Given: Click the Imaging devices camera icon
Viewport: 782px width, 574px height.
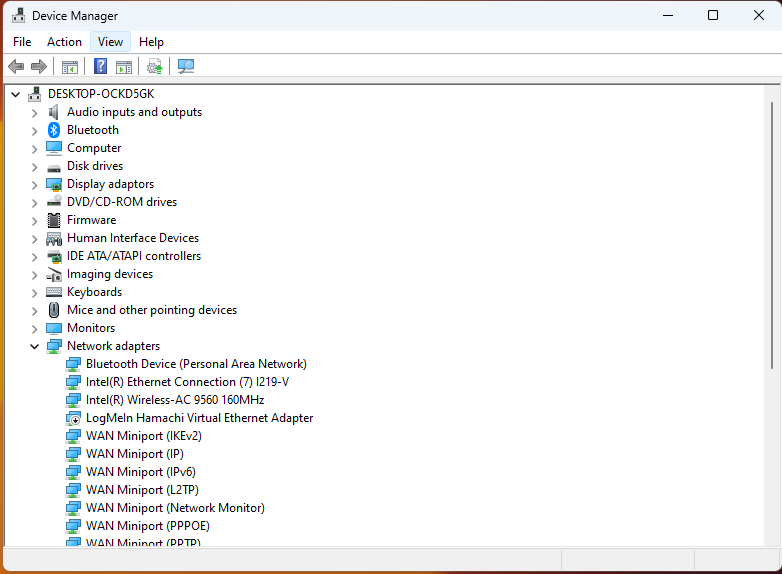Looking at the screenshot, I should pyautogui.click(x=54, y=275).
